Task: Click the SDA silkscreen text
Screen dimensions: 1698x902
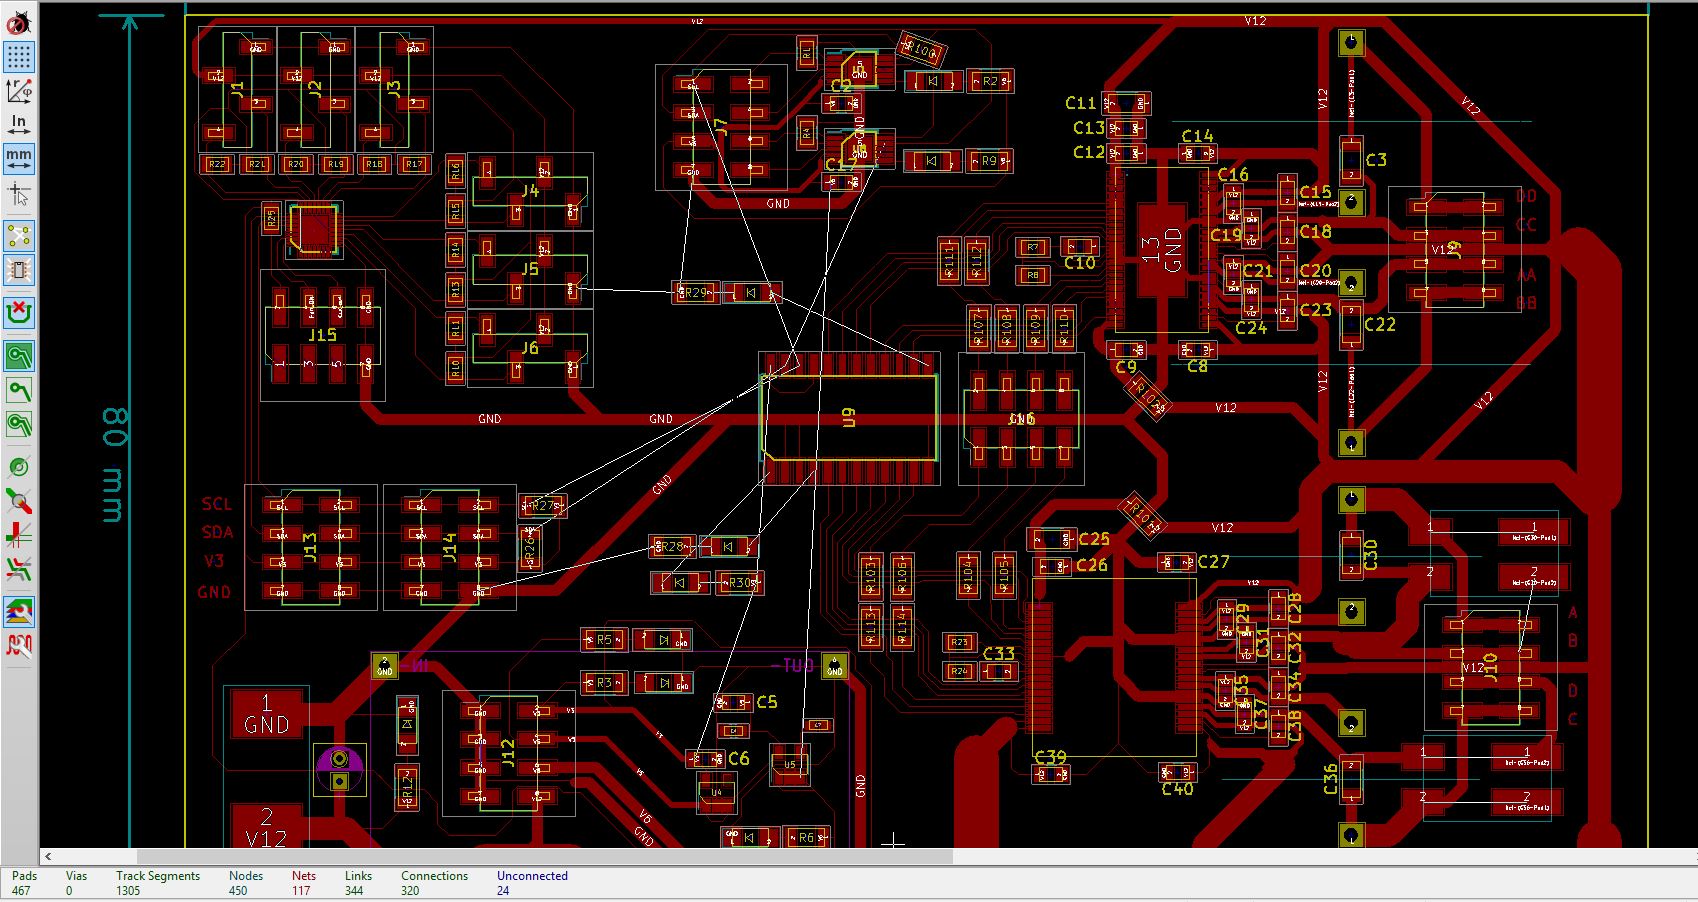Action: [217, 533]
